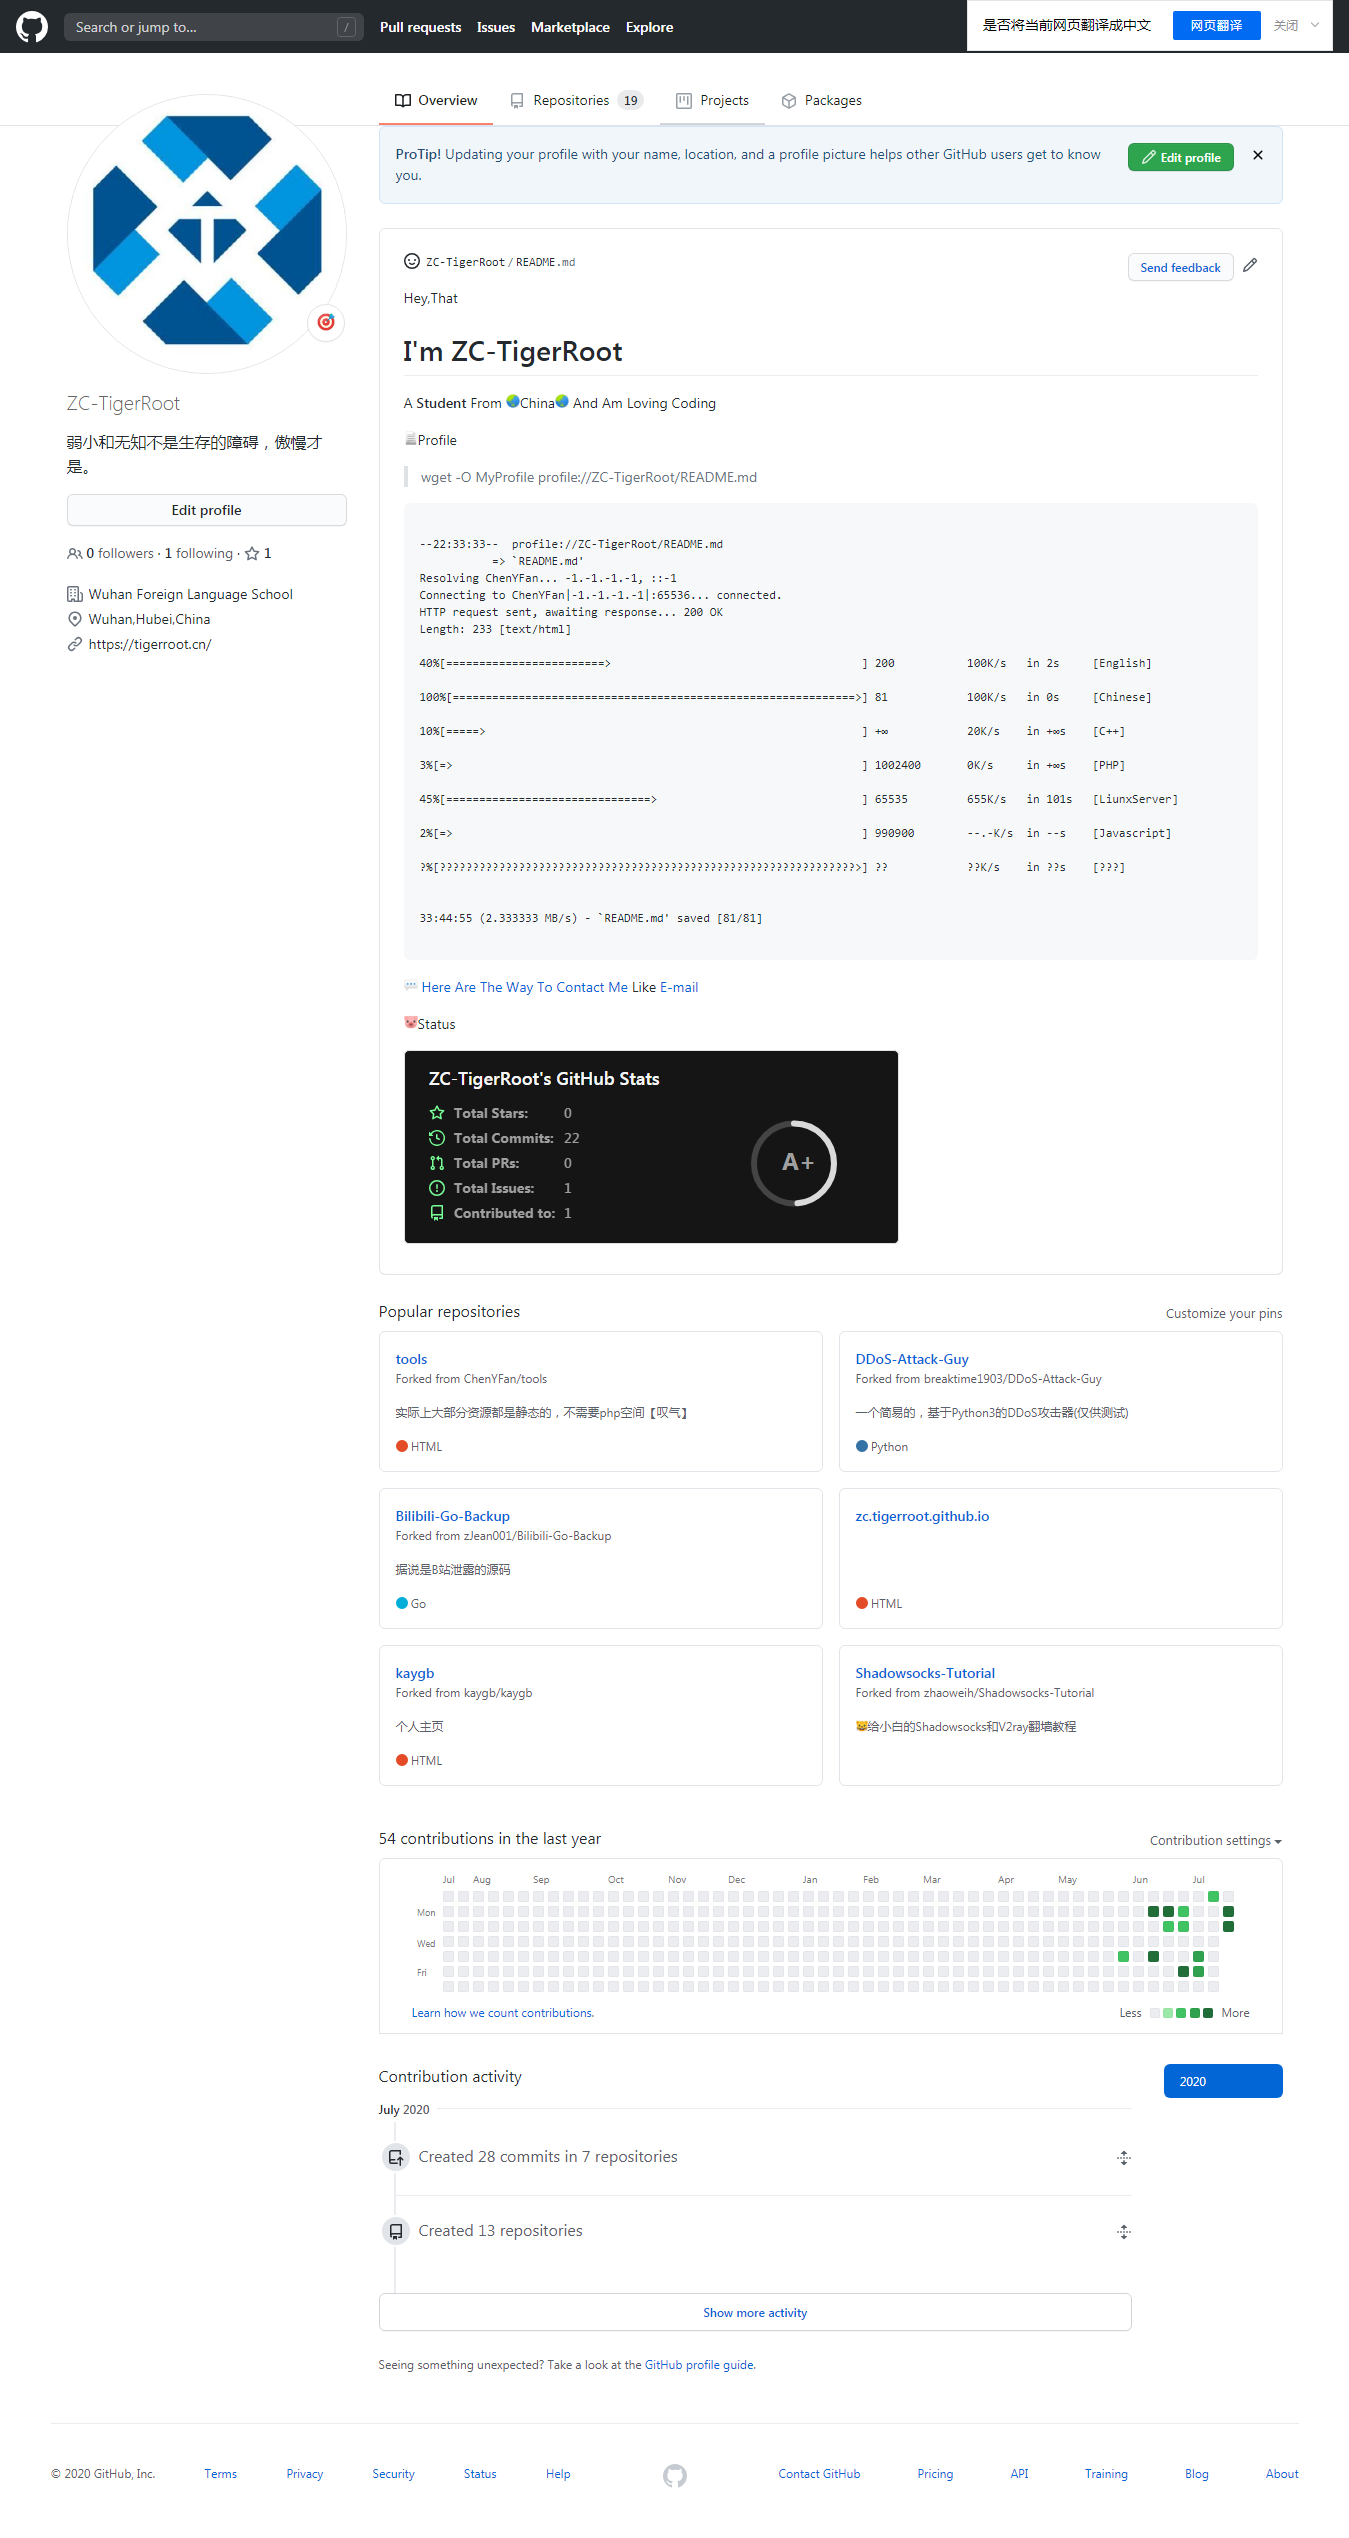Switch to the Overview tab
The width and height of the screenshot is (1349, 2538).
[436, 100]
